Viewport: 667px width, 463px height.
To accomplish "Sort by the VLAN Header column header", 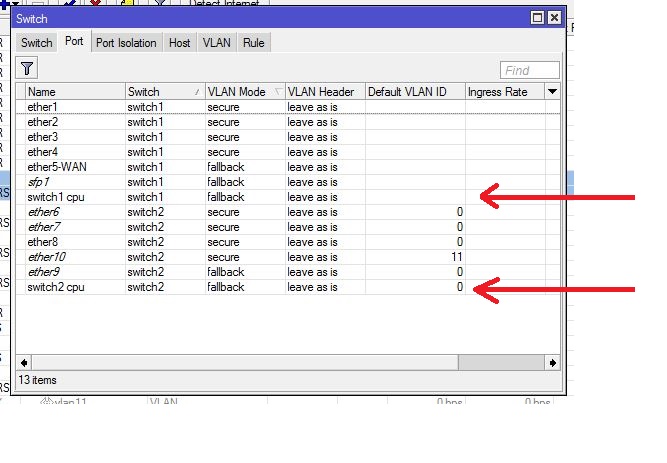I will pyautogui.click(x=325, y=91).
